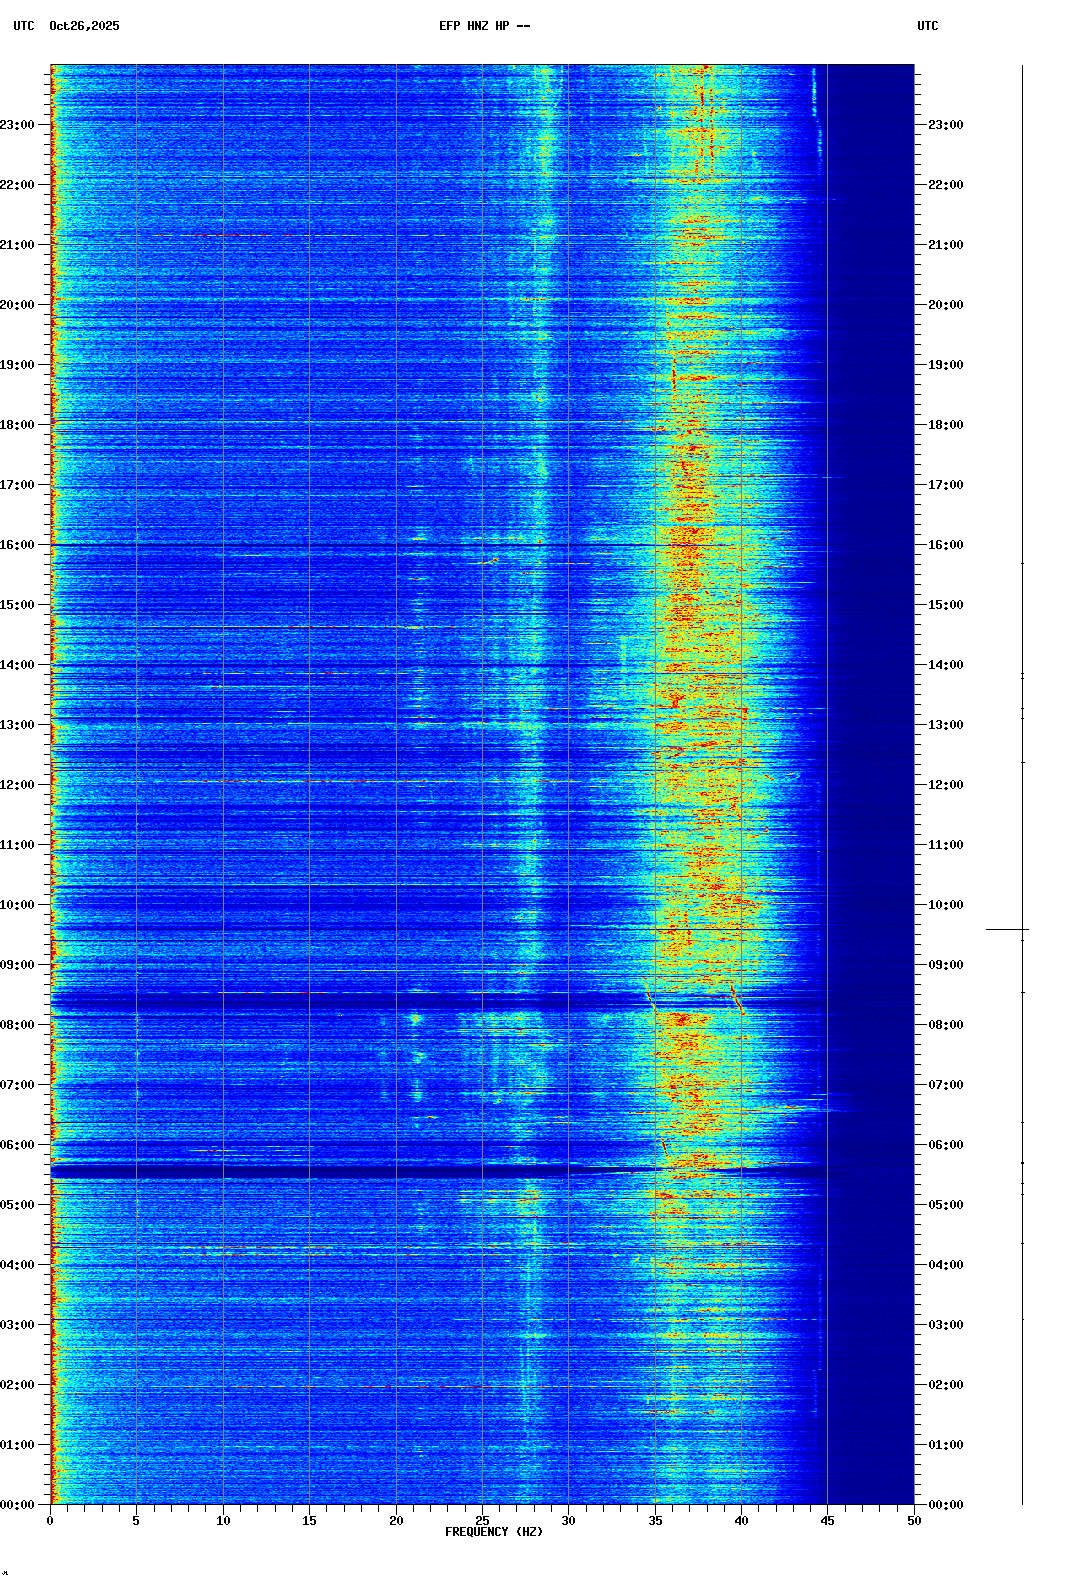The image size is (1066, 1584).
Task: Click the FREQUENCY (HZ) axis label
Action: (x=493, y=1532)
